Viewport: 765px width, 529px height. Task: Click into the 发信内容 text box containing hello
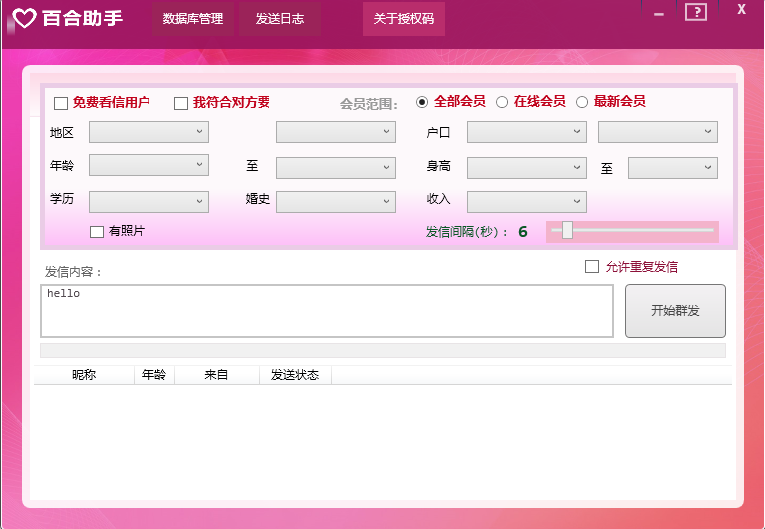[327, 311]
